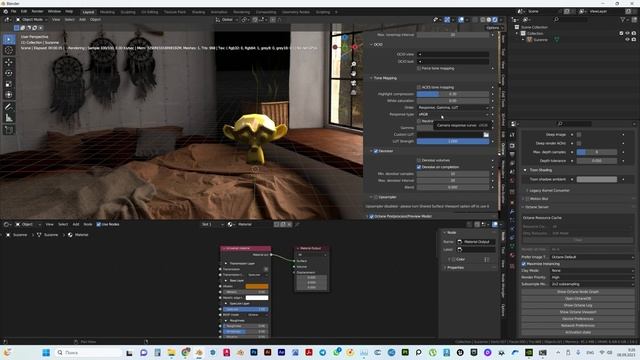Click the Show Octane Viewport button
This screenshot has width=640, height=360.
point(578,312)
